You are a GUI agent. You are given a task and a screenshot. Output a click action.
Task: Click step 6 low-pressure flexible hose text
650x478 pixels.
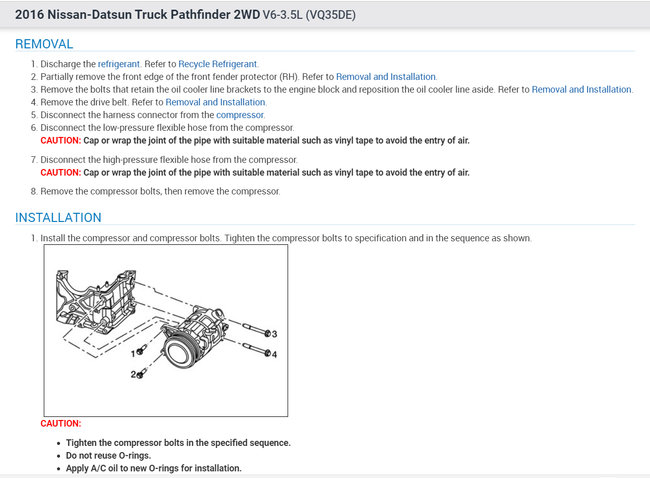coord(167,128)
